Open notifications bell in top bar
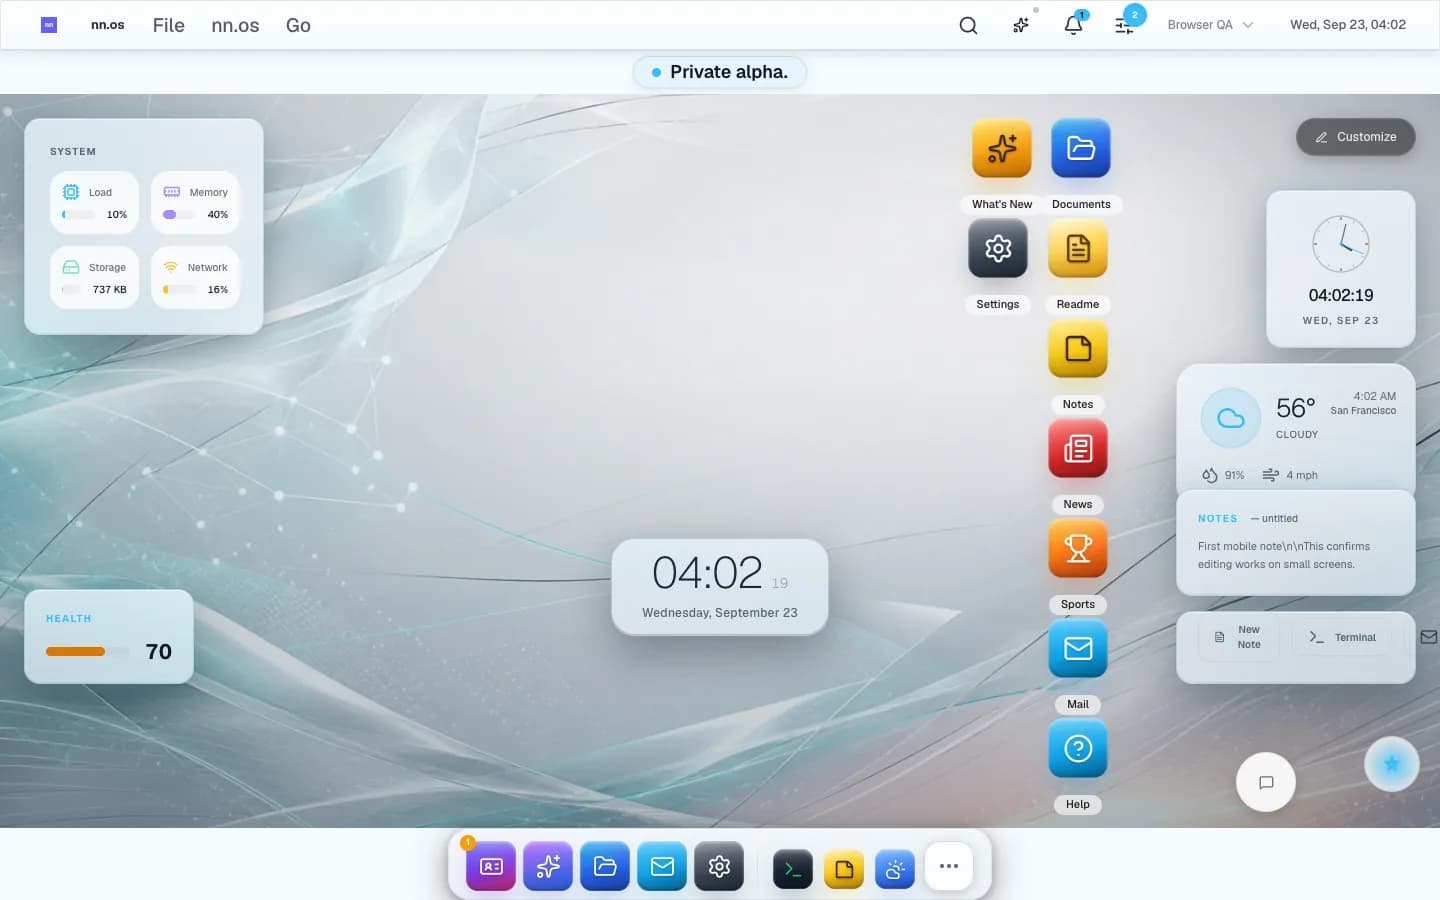The width and height of the screenshot is (1440, 900). point(1073,25)
